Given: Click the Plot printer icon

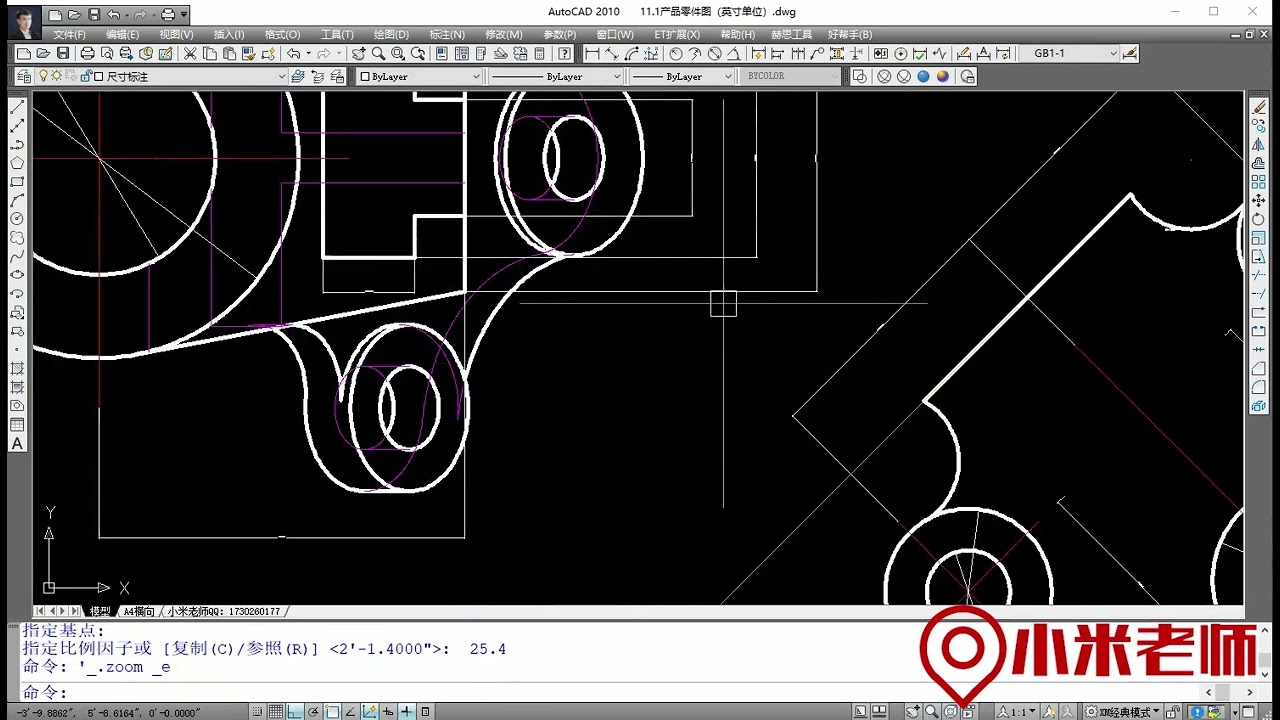Looking at the screenshot, I should point(87,53).
